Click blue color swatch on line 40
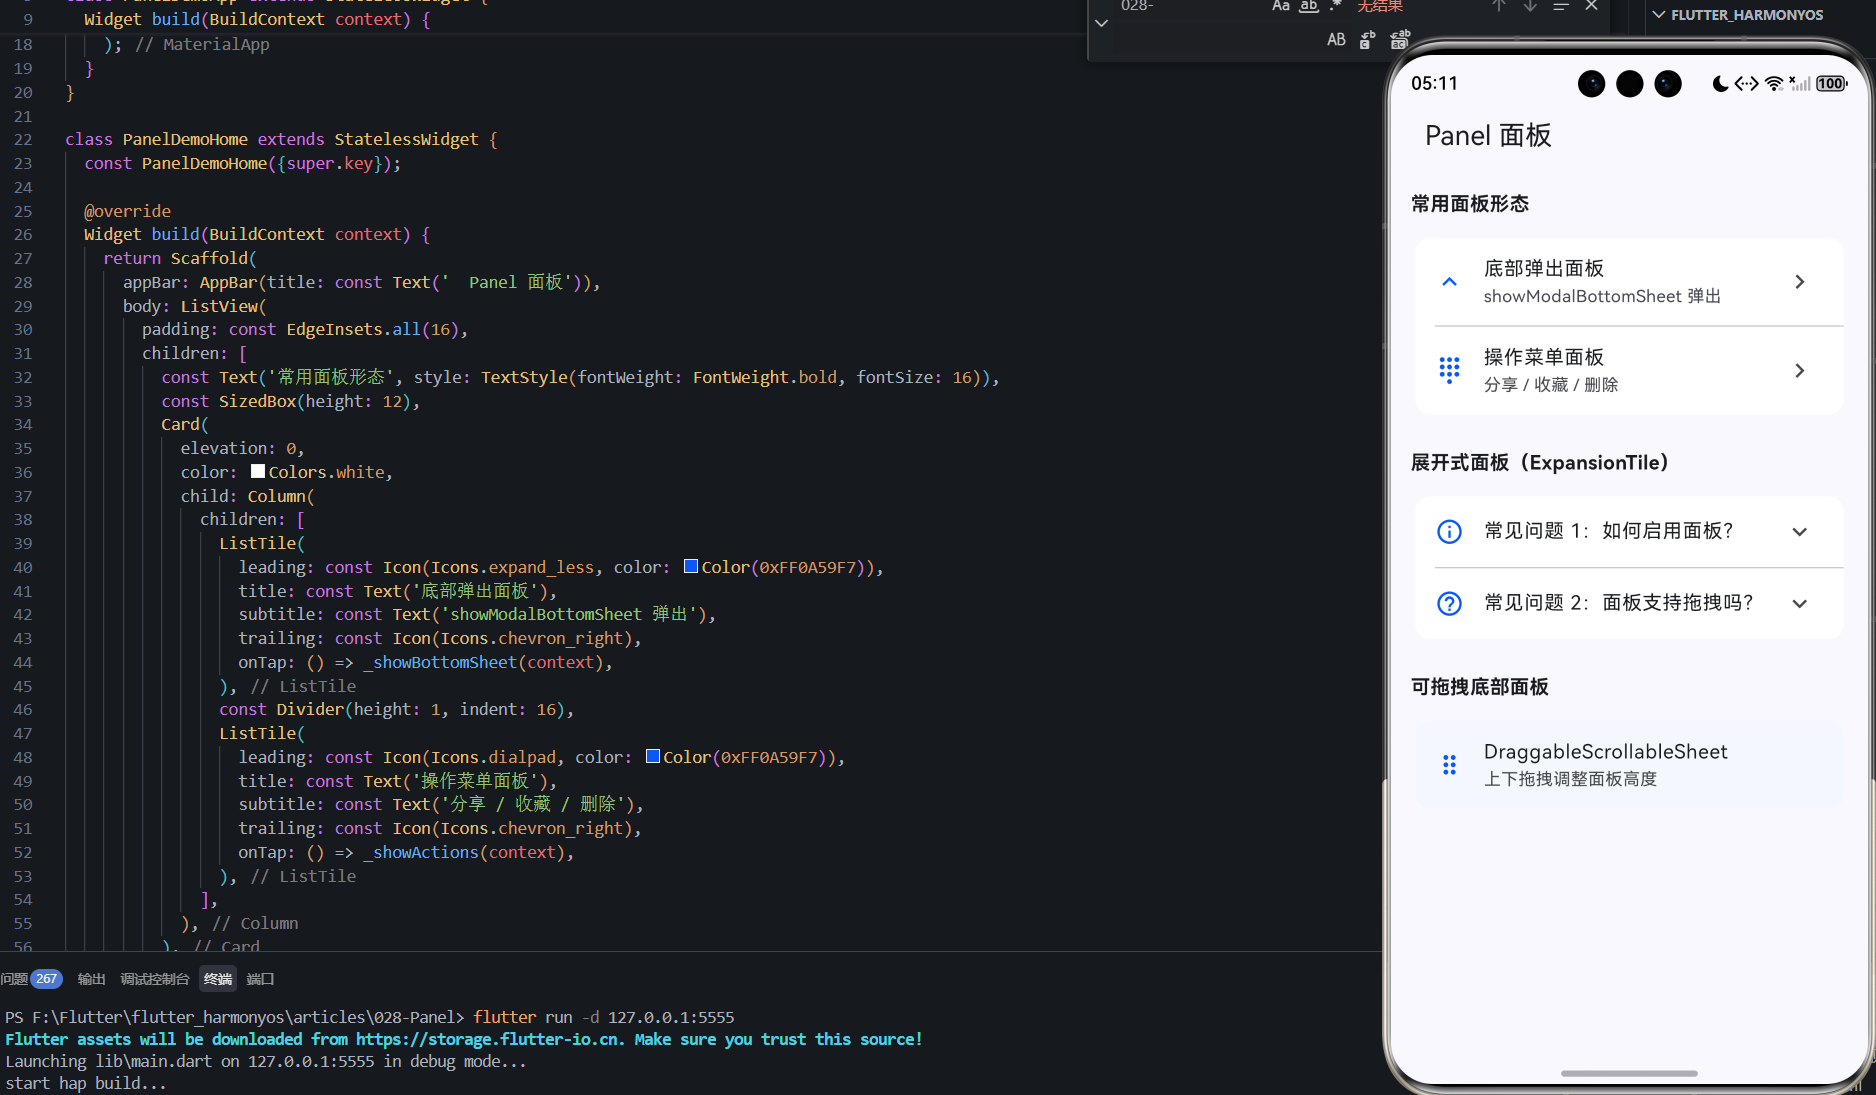1876x1095 pixels. (x=690, y=567)
